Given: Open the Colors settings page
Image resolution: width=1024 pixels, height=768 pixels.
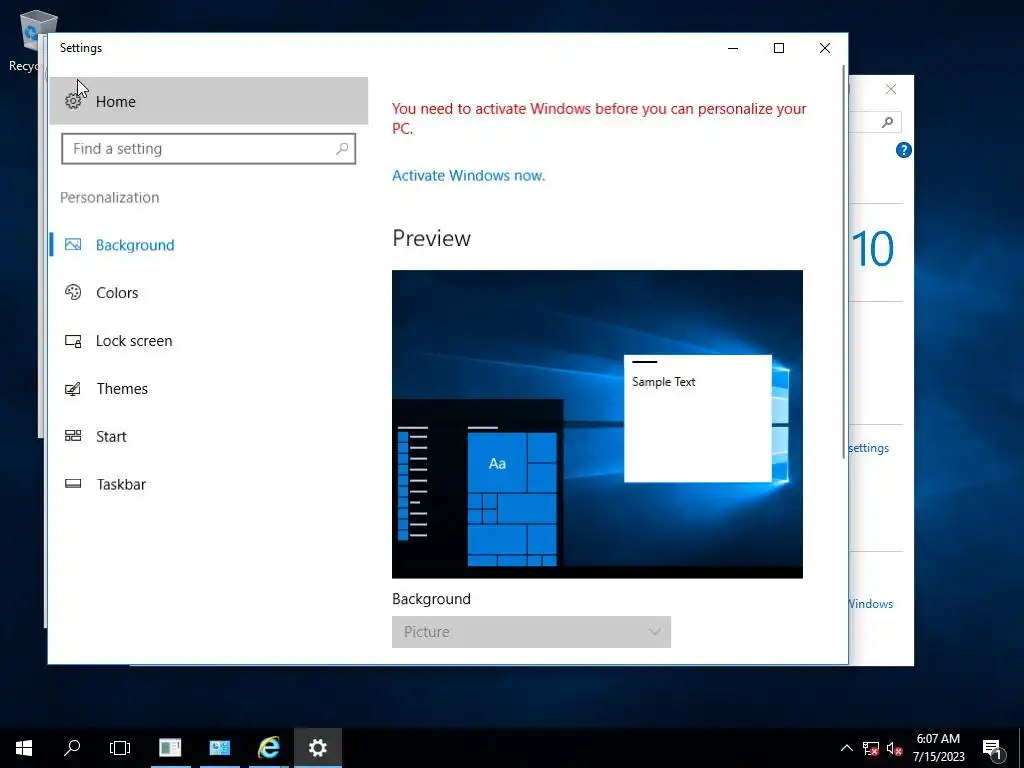Looking at the screenshot, I should [x=208, y=293].
